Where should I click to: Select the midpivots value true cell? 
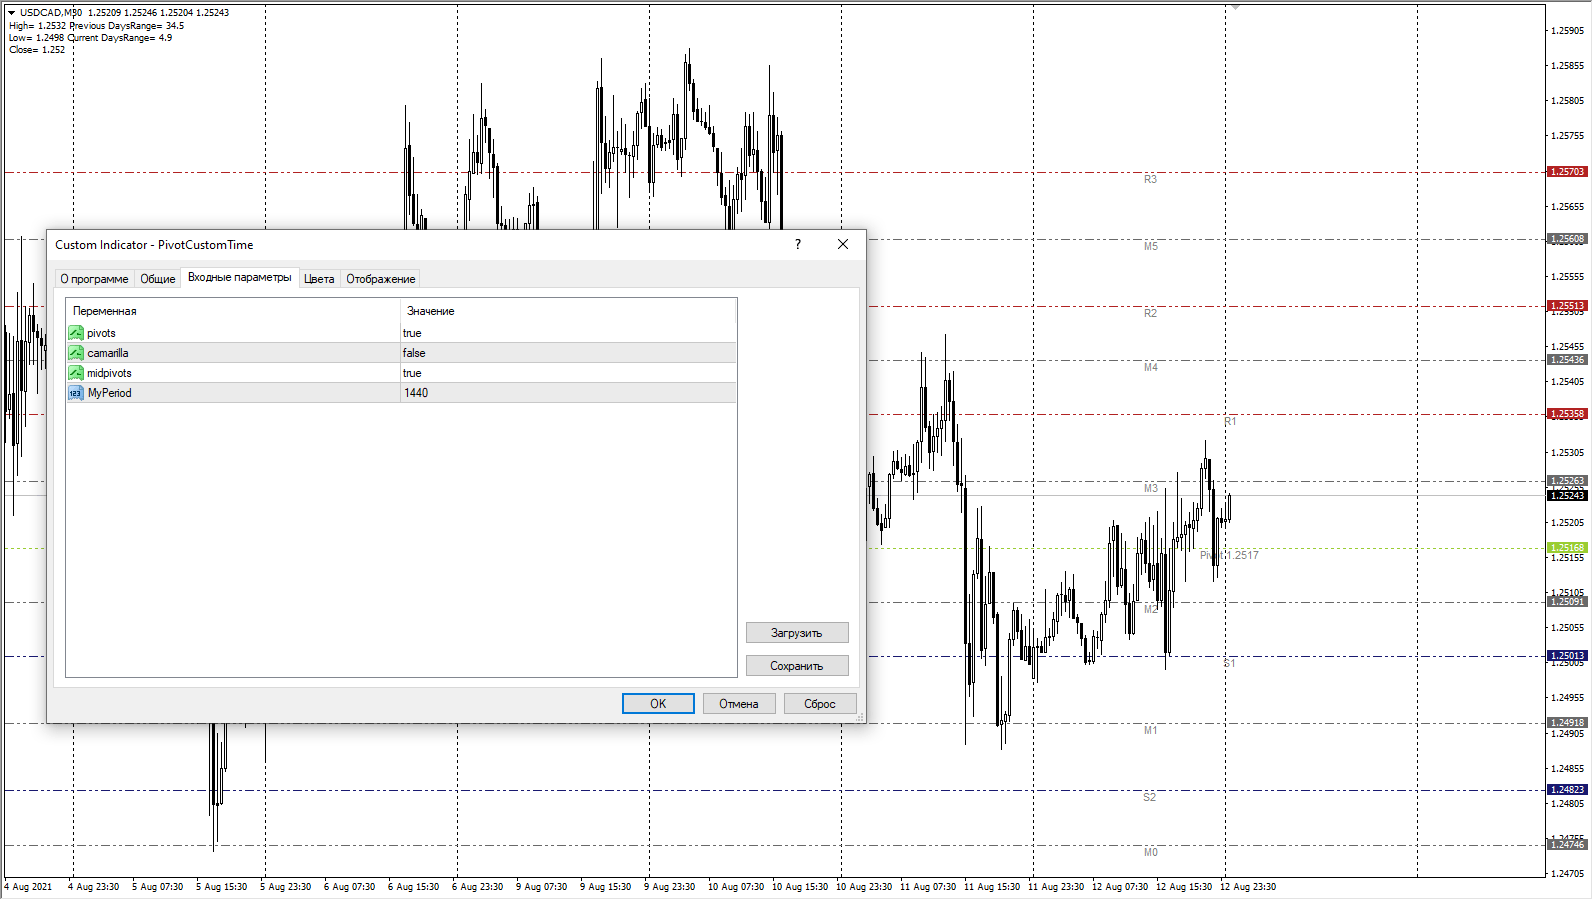[x=567, y=373]
